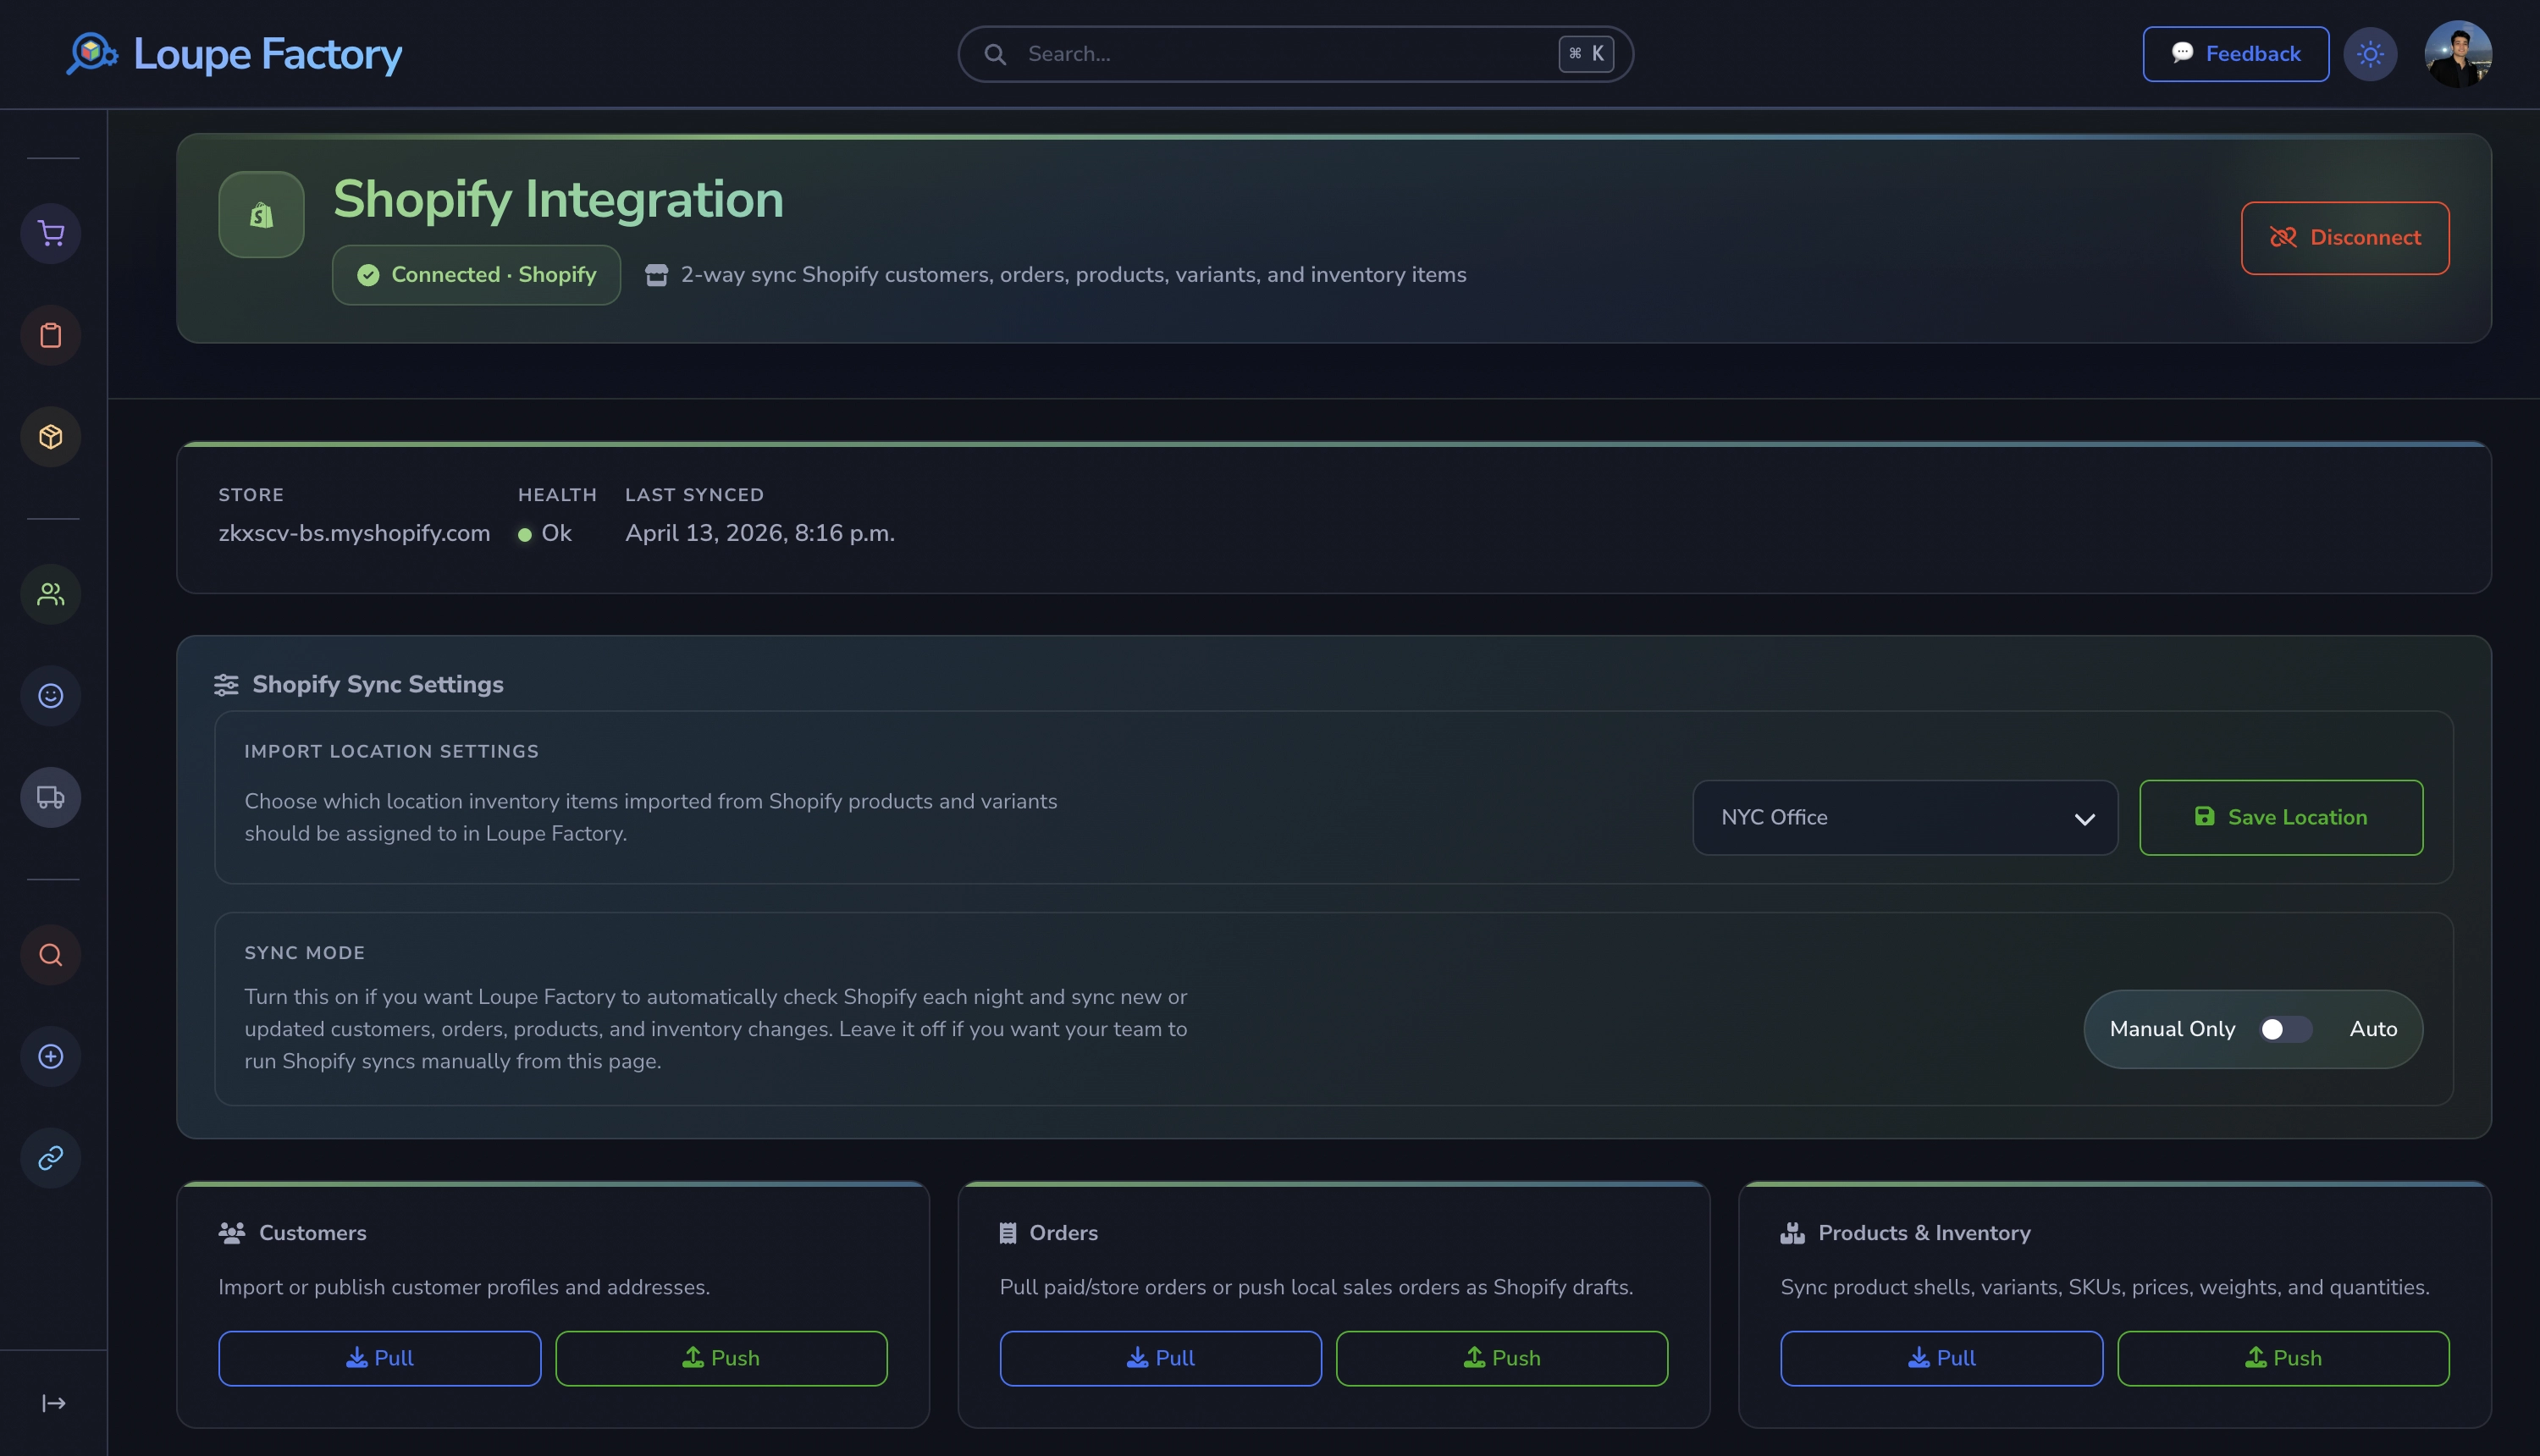
Task: Push Products & Inventory to Shopify
Action: coord(2283,1358)
